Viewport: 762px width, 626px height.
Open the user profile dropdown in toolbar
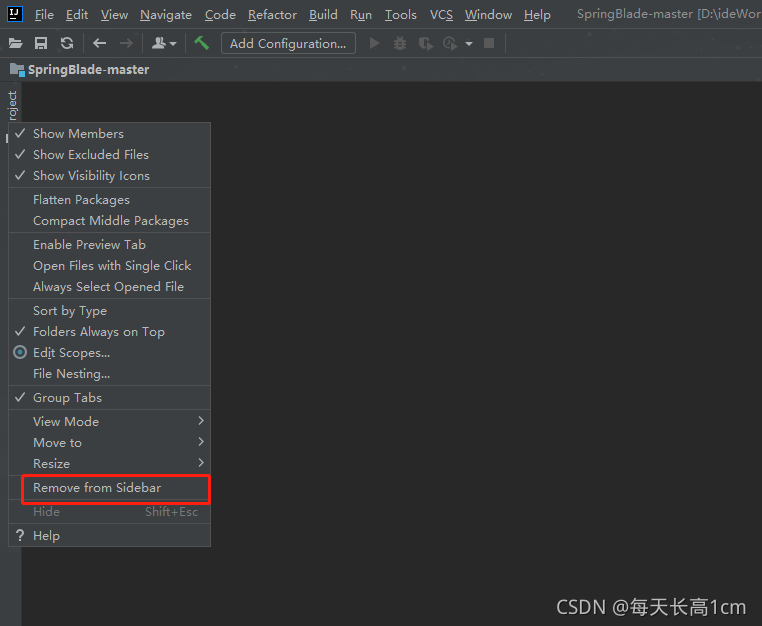163,43
